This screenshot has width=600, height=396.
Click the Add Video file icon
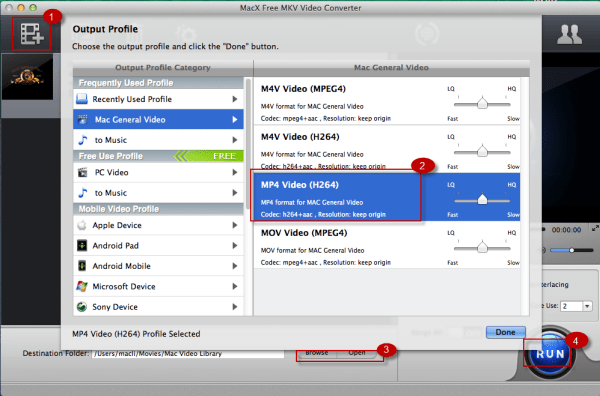pos(32,34)
